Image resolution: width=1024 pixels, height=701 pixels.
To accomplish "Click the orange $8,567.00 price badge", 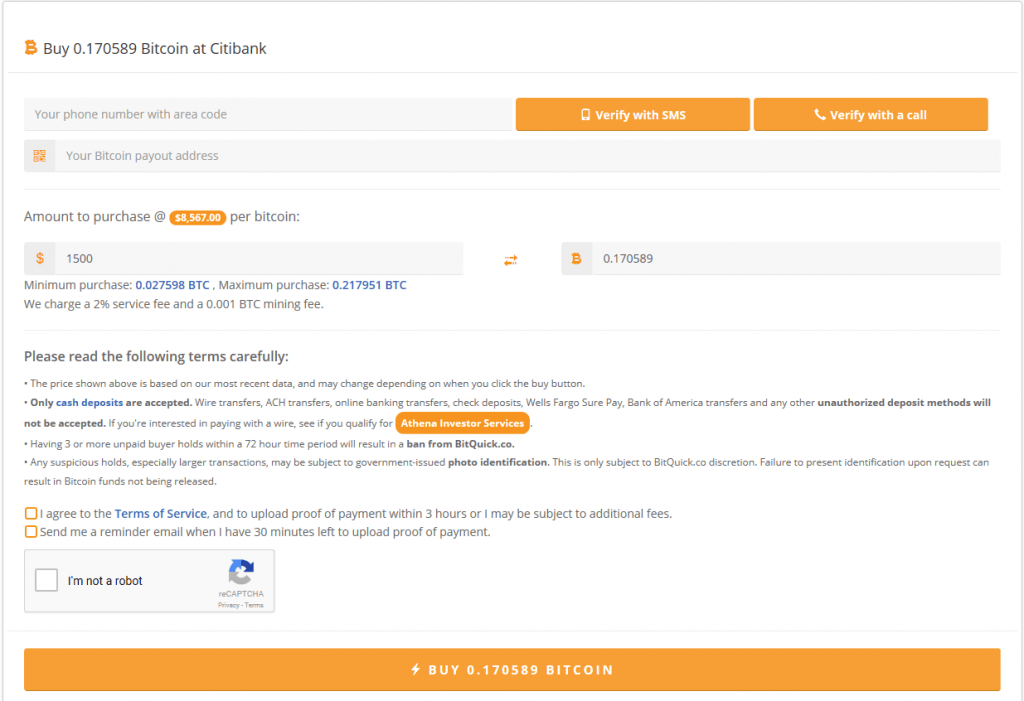I will tap(197, 216).
